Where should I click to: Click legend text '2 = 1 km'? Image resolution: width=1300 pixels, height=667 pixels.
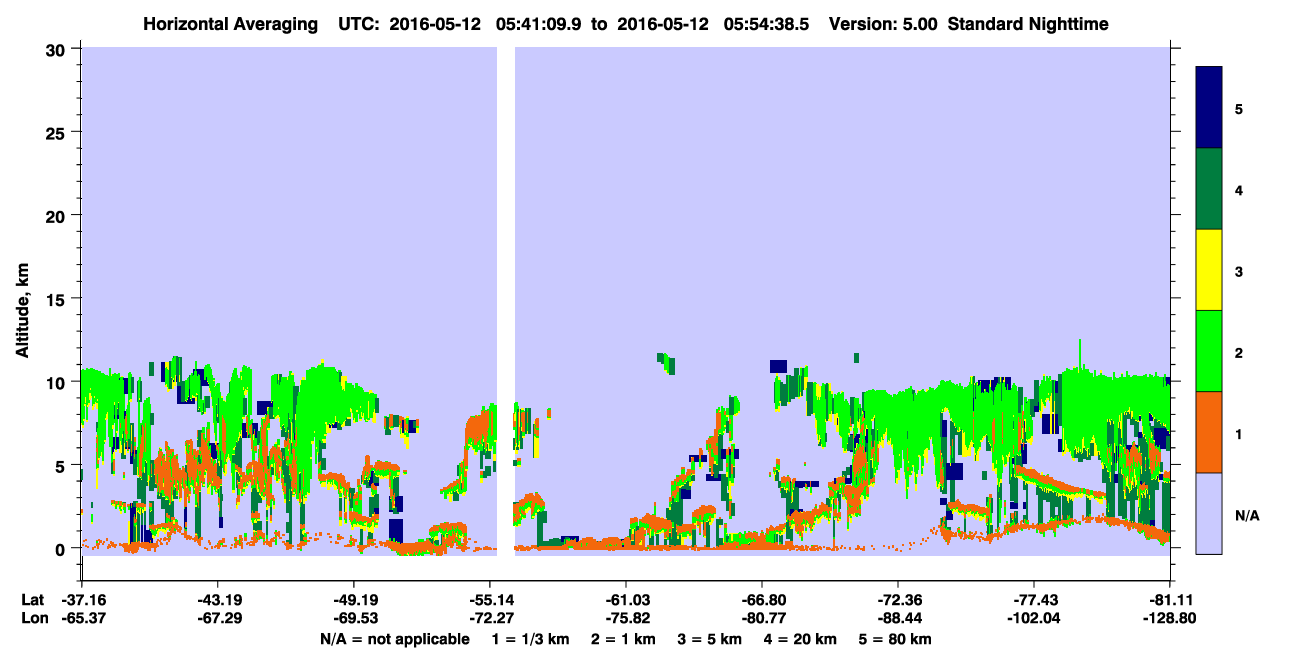(x=622, y=638)
